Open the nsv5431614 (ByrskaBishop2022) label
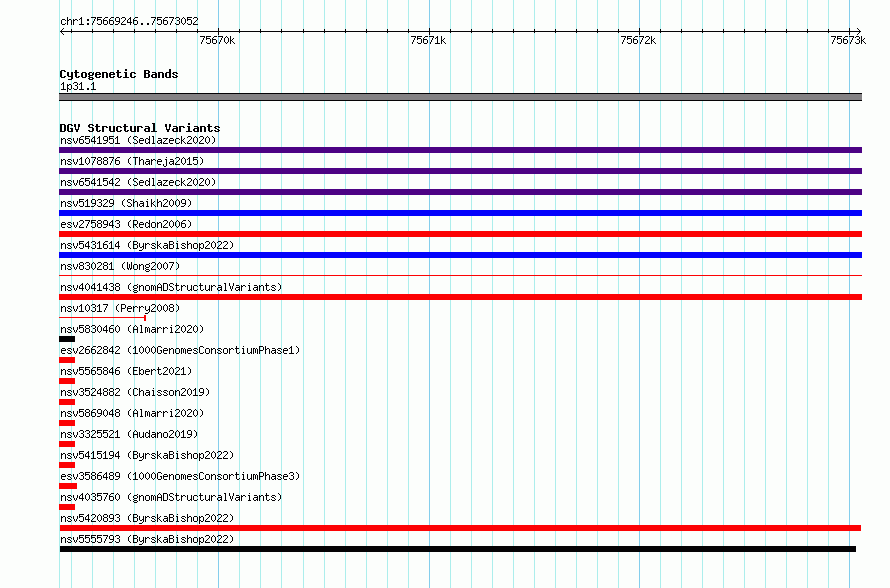The image size is (890, 588). pos(147,245)
